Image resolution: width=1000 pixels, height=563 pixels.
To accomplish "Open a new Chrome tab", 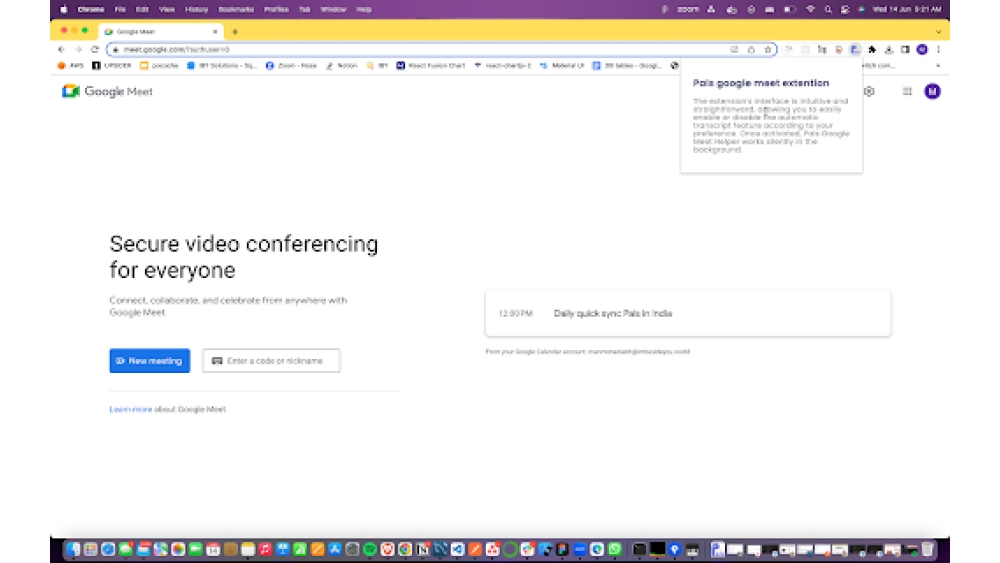I will (x=235, y=31).
